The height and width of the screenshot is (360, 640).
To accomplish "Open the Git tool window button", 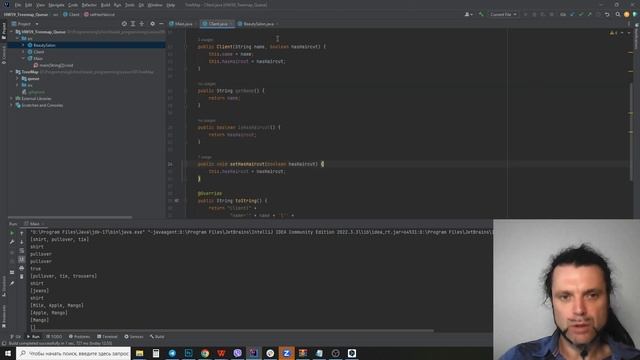I will point(16,336).
